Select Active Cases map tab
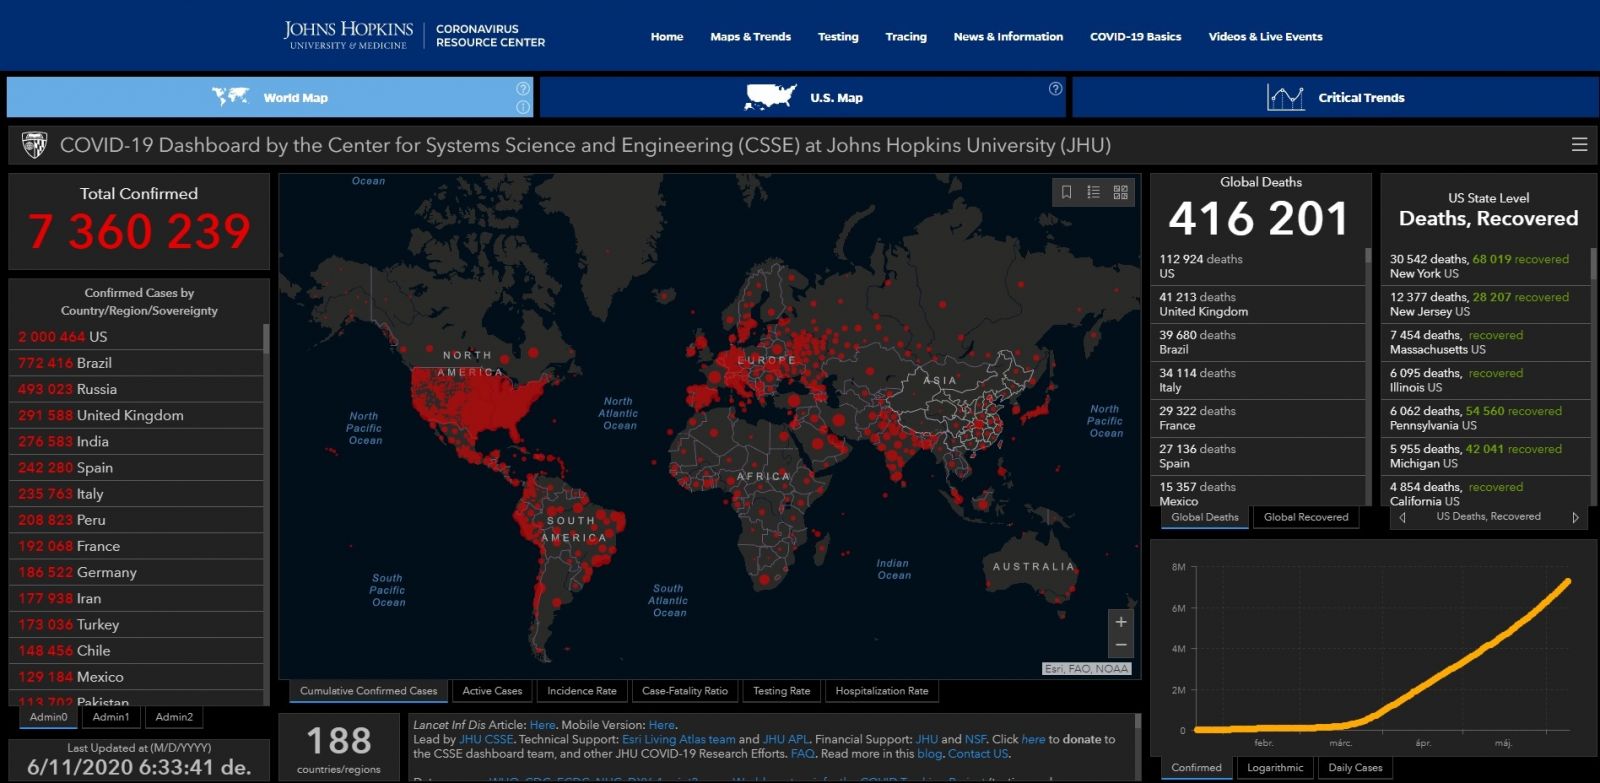 [492, 691]
